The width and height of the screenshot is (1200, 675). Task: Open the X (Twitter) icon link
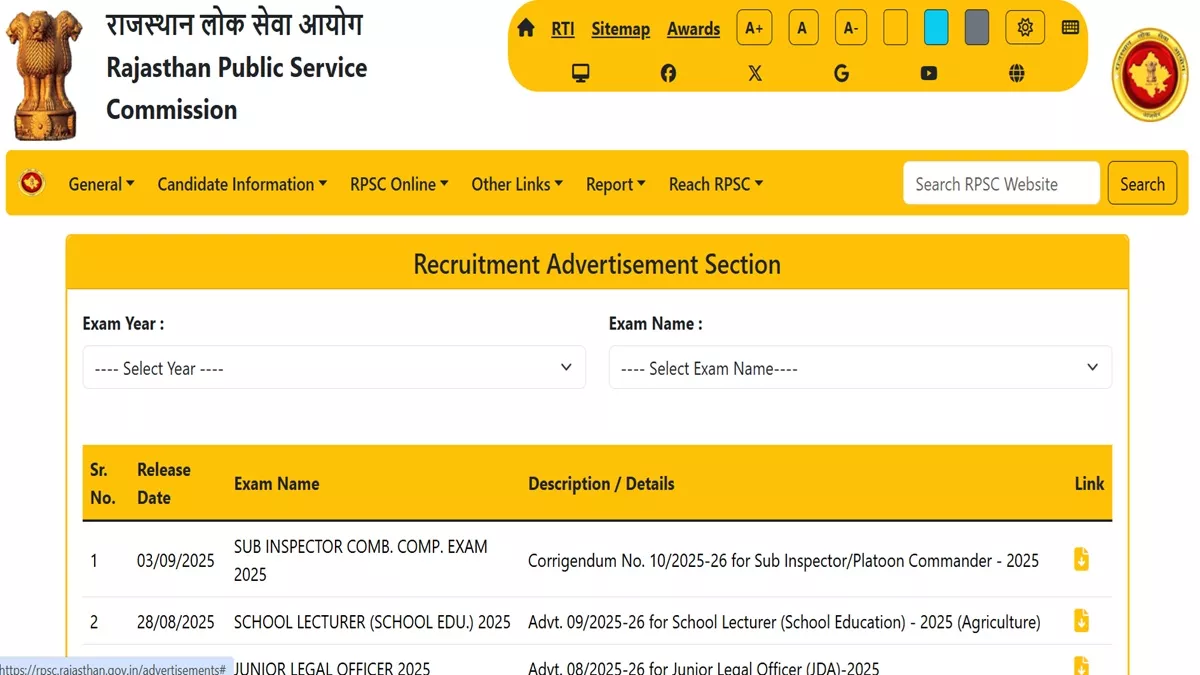[755, 73]
